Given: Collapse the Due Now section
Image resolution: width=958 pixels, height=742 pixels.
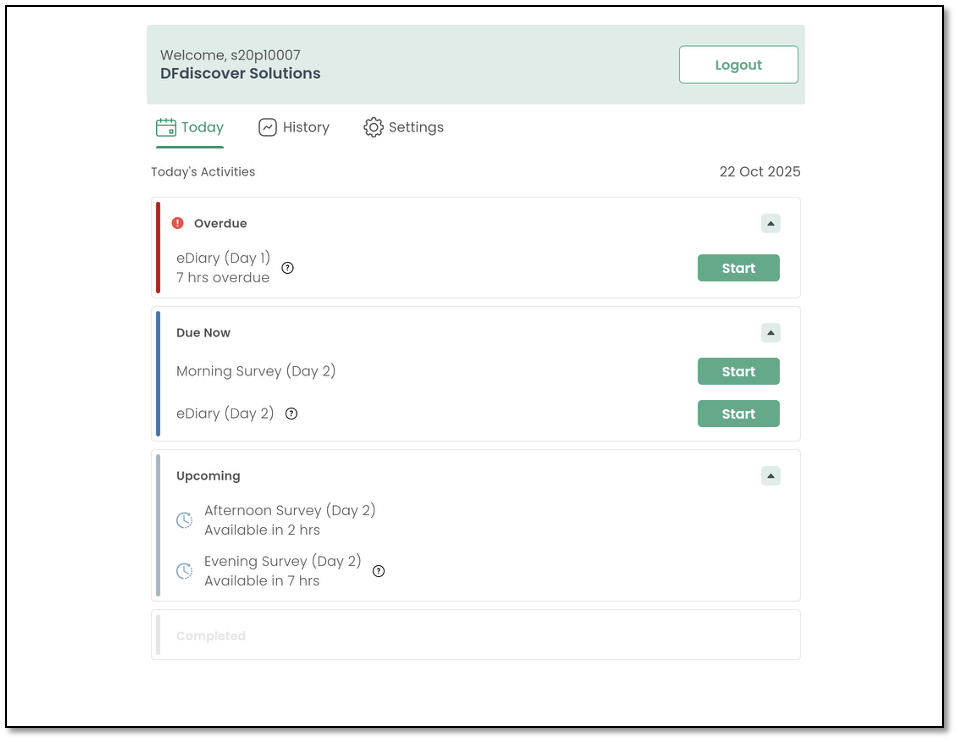Looking at the screenshot, I should tap(770, 332).
